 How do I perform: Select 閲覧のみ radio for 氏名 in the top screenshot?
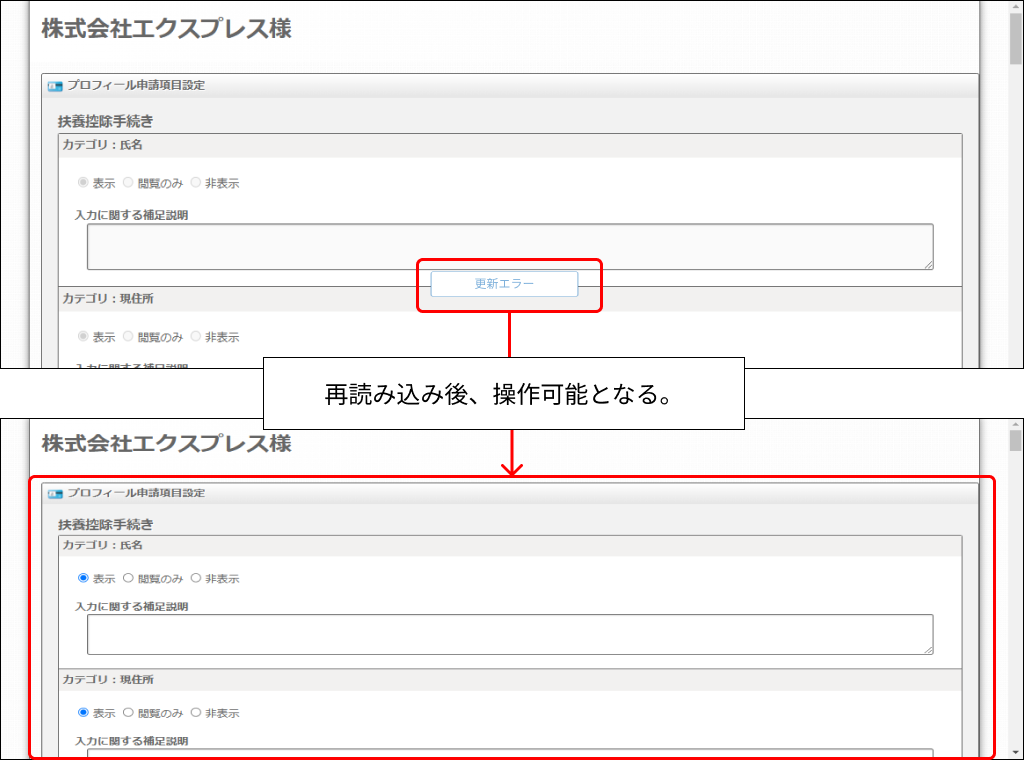point(128,183)
